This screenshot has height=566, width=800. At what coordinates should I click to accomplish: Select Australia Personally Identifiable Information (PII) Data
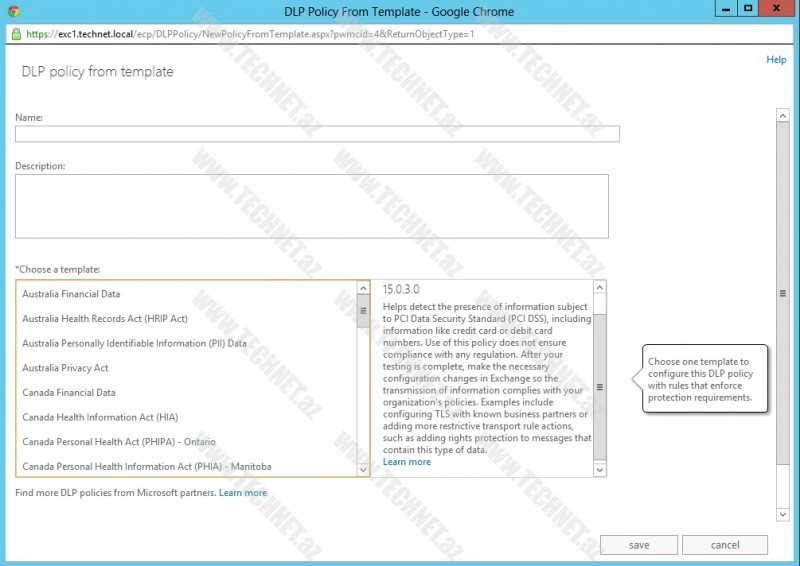(134, 344)
